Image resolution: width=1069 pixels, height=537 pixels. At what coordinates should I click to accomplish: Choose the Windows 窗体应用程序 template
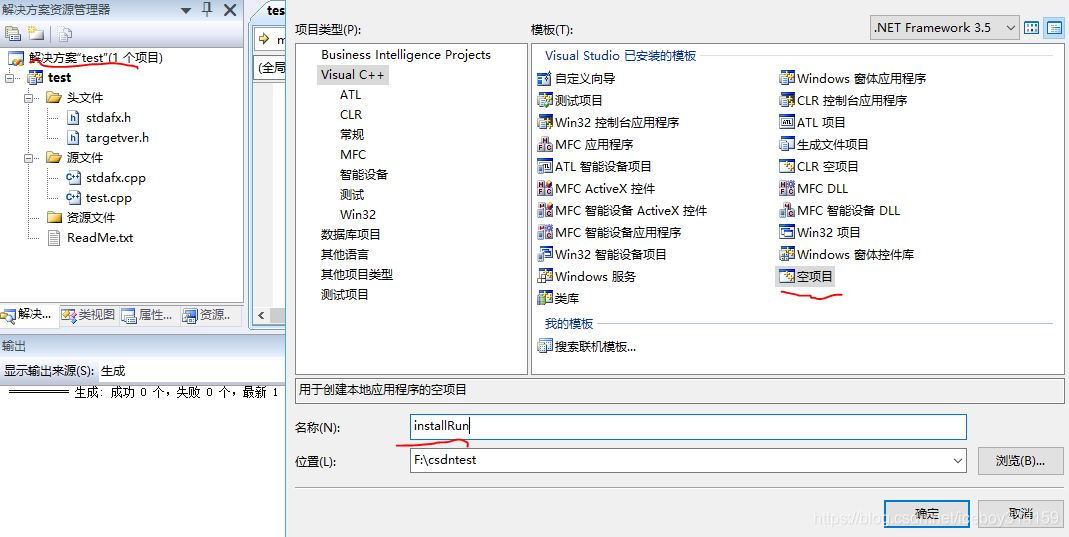click(852, 78)
